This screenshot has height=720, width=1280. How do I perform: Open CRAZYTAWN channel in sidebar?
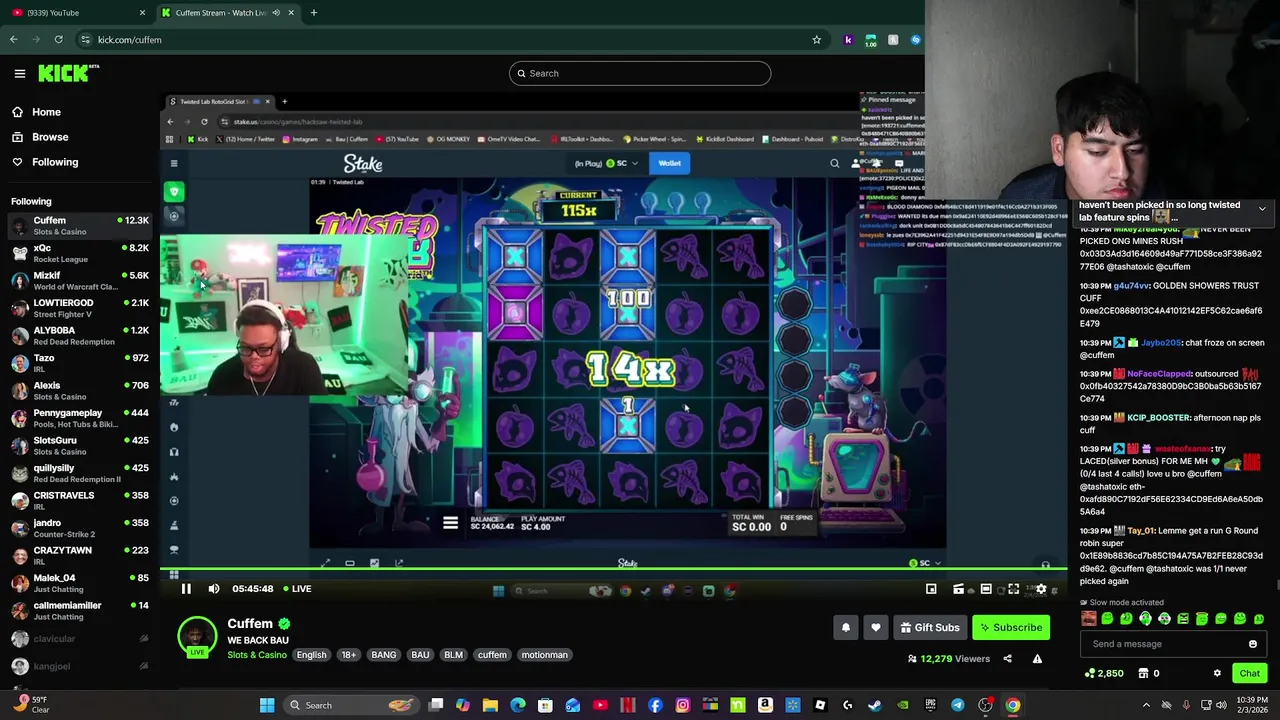click(80, 555)
